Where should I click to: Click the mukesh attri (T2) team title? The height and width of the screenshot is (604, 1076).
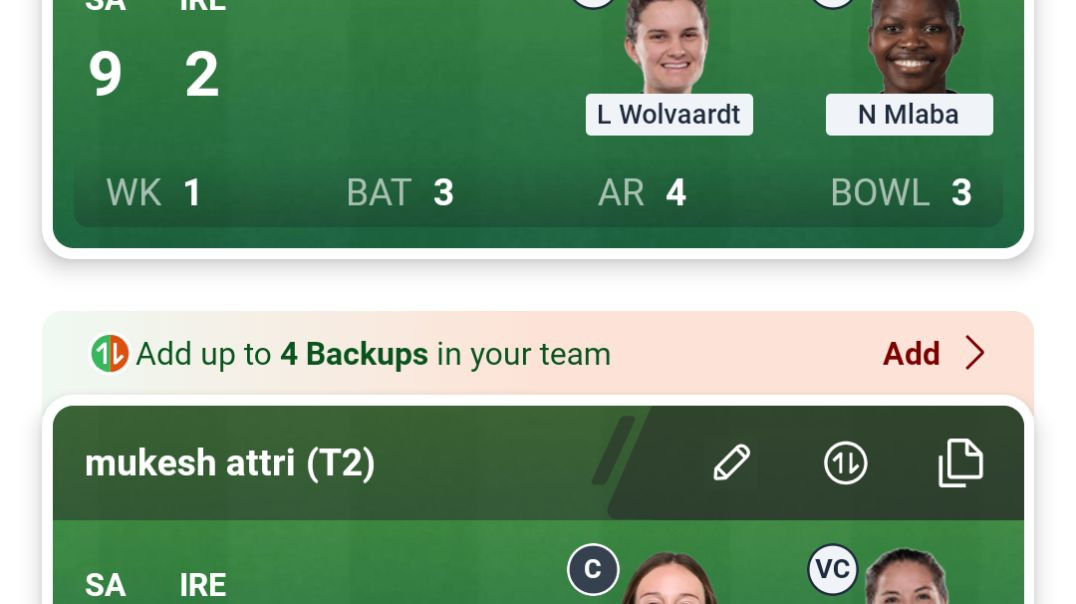(230, 463)
